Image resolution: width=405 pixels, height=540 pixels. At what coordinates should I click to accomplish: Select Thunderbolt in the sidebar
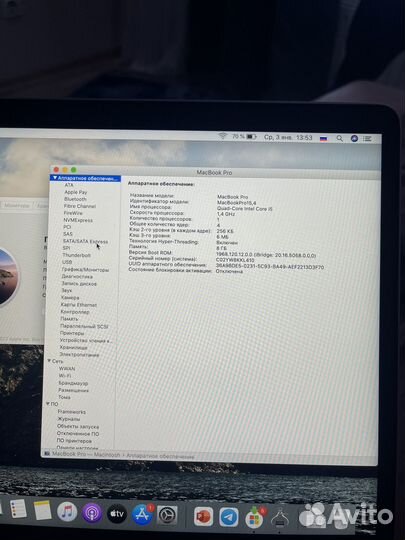pos(76,255)
